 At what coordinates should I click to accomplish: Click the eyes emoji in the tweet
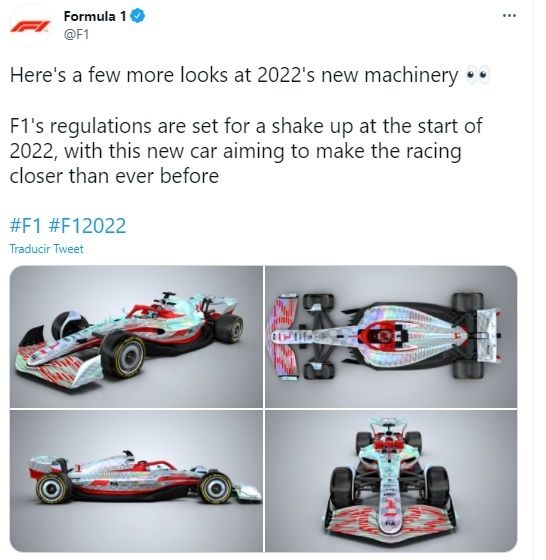coord(478,76)
